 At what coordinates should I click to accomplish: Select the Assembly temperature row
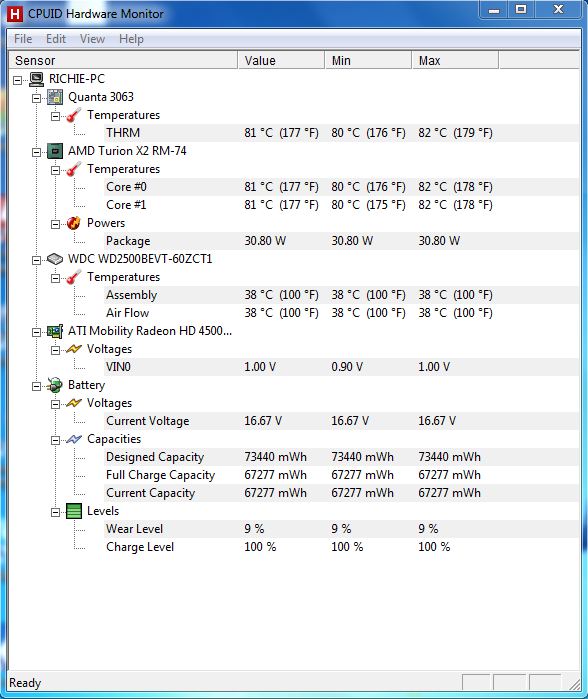coord(341,295)
